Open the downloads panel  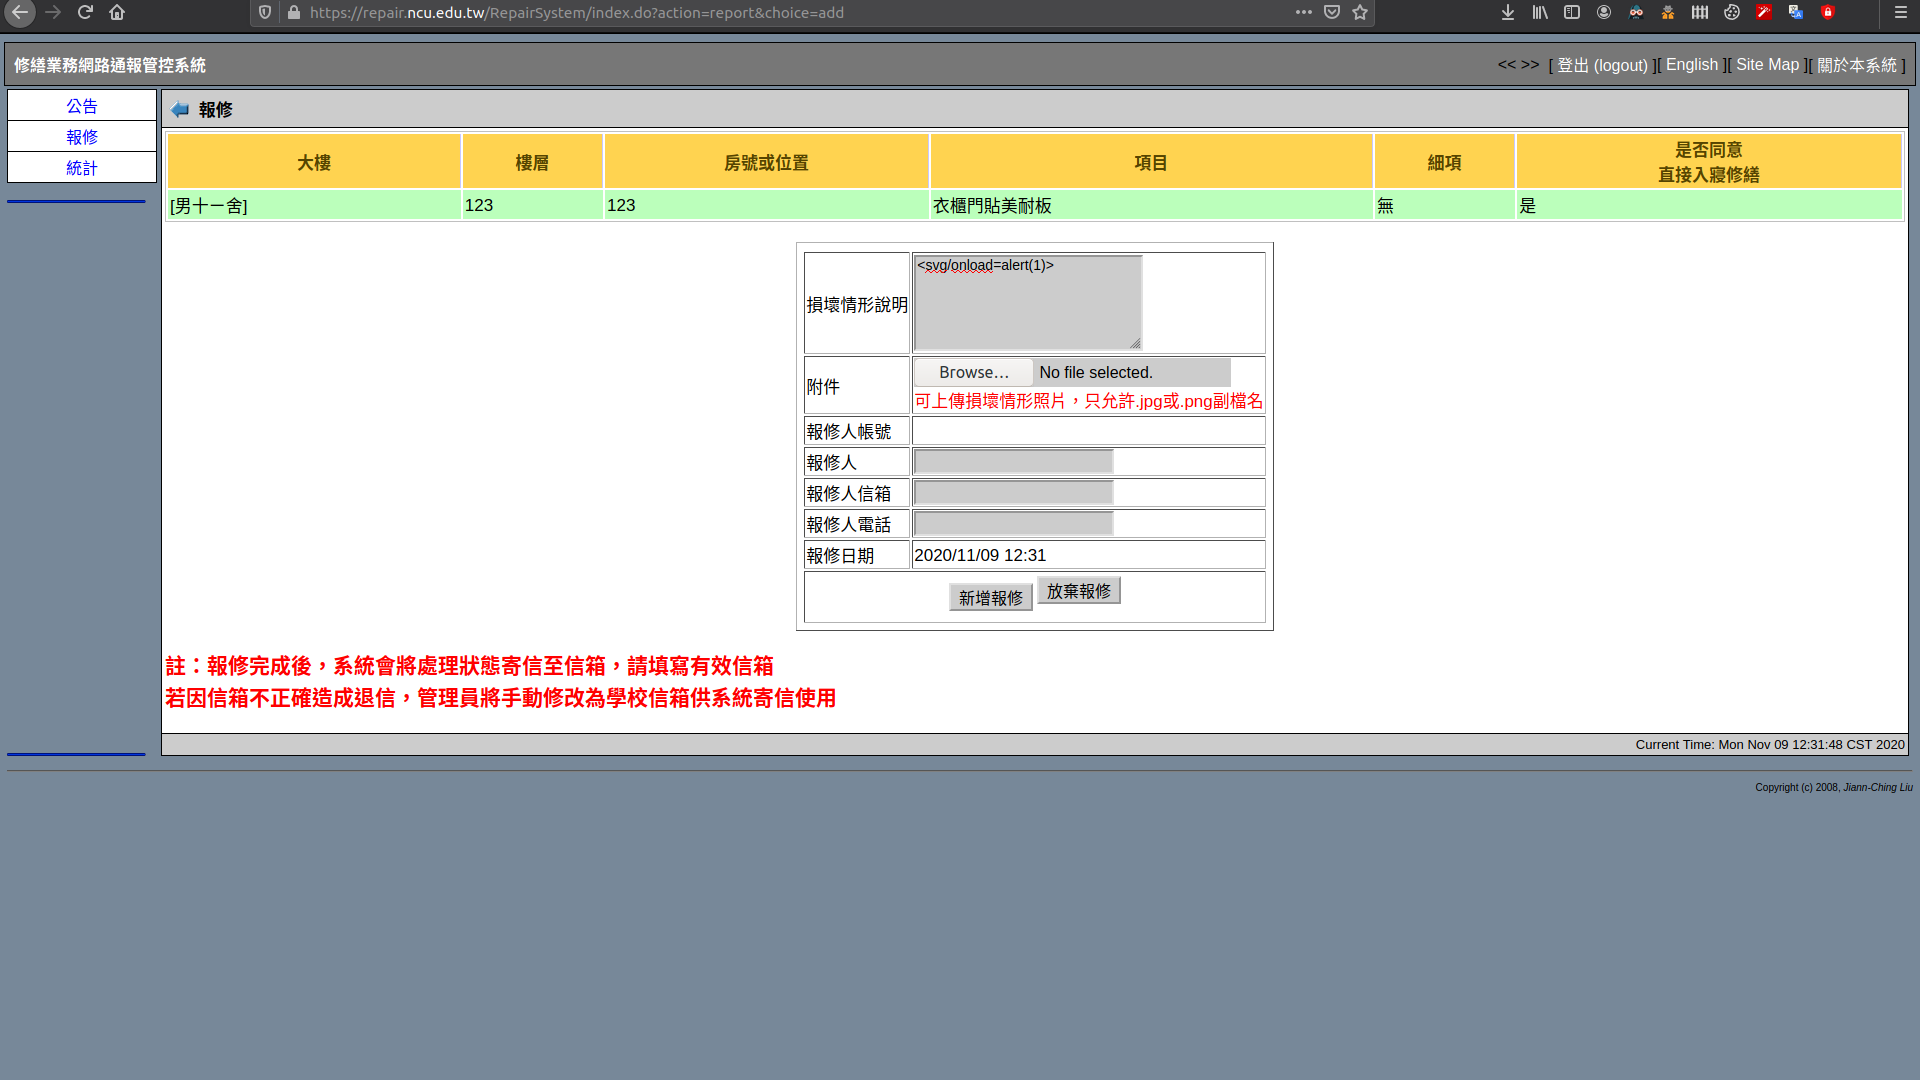click(x=1508, y=12)
